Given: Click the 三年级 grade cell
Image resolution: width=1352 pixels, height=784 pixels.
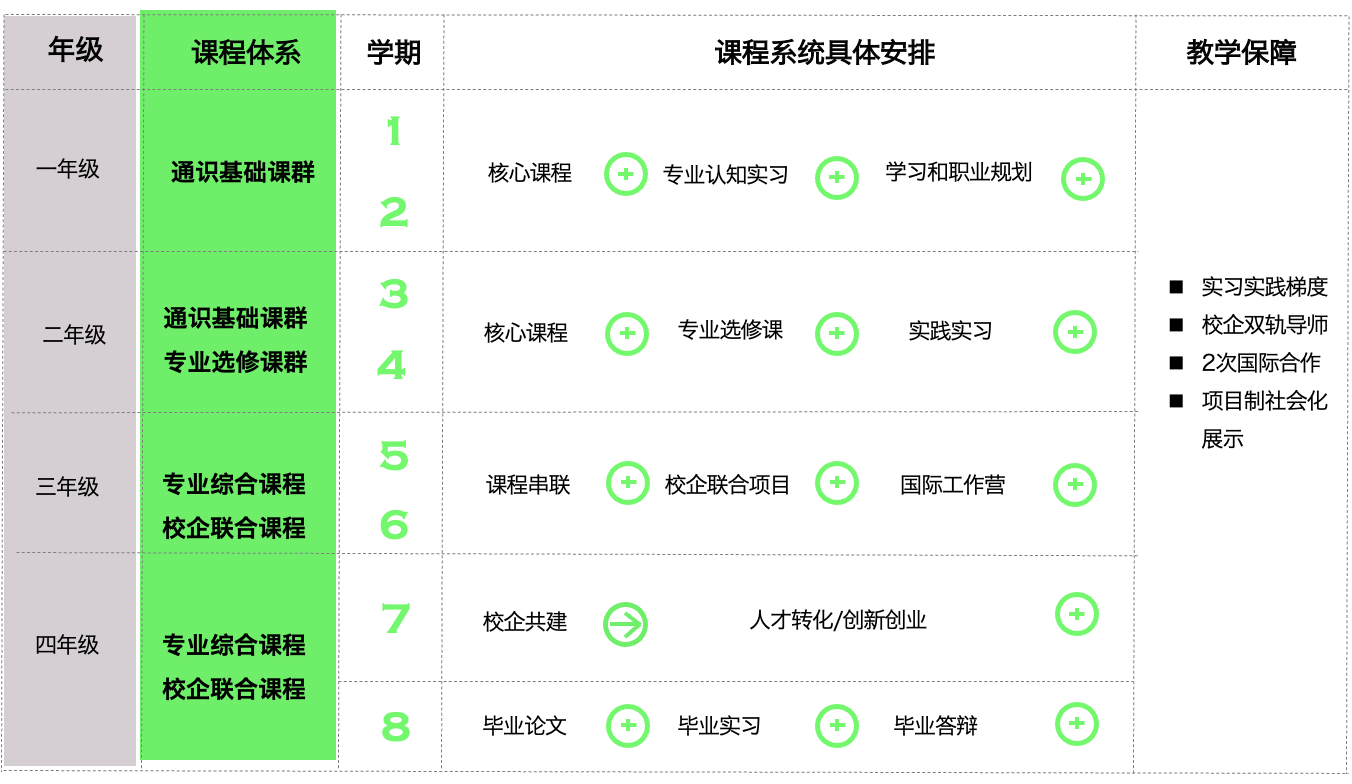Looking at the screenshot, I should point(68,487).
